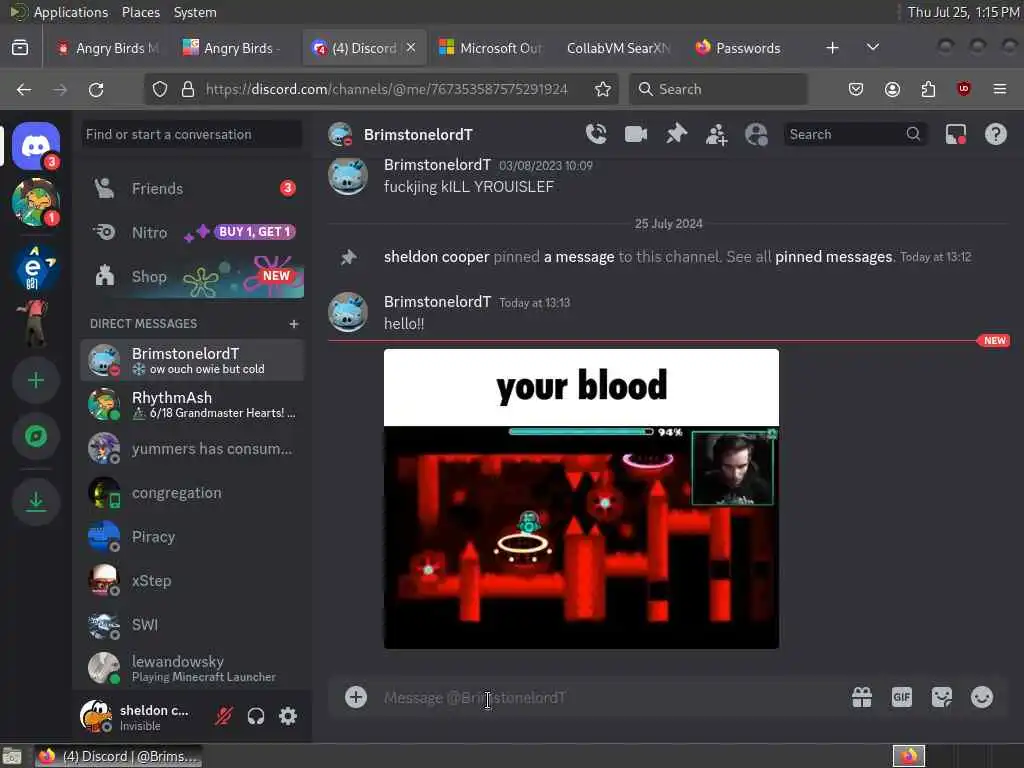1024x768 pixels.
Task: Open Firefox application hamburger menu
Action: [x=1000, y=89]
